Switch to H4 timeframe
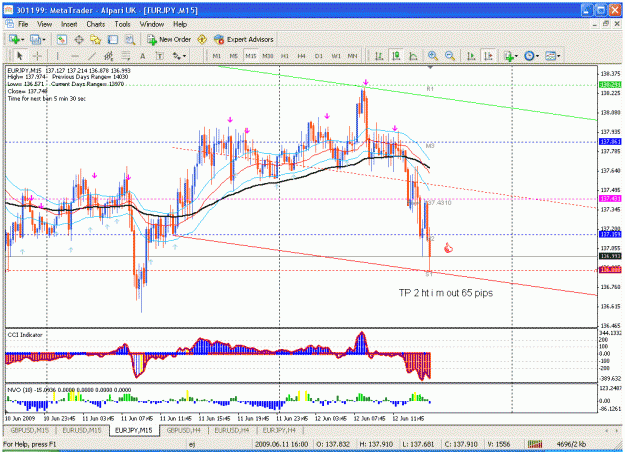 pyautogui.click(x=301, y=56)
